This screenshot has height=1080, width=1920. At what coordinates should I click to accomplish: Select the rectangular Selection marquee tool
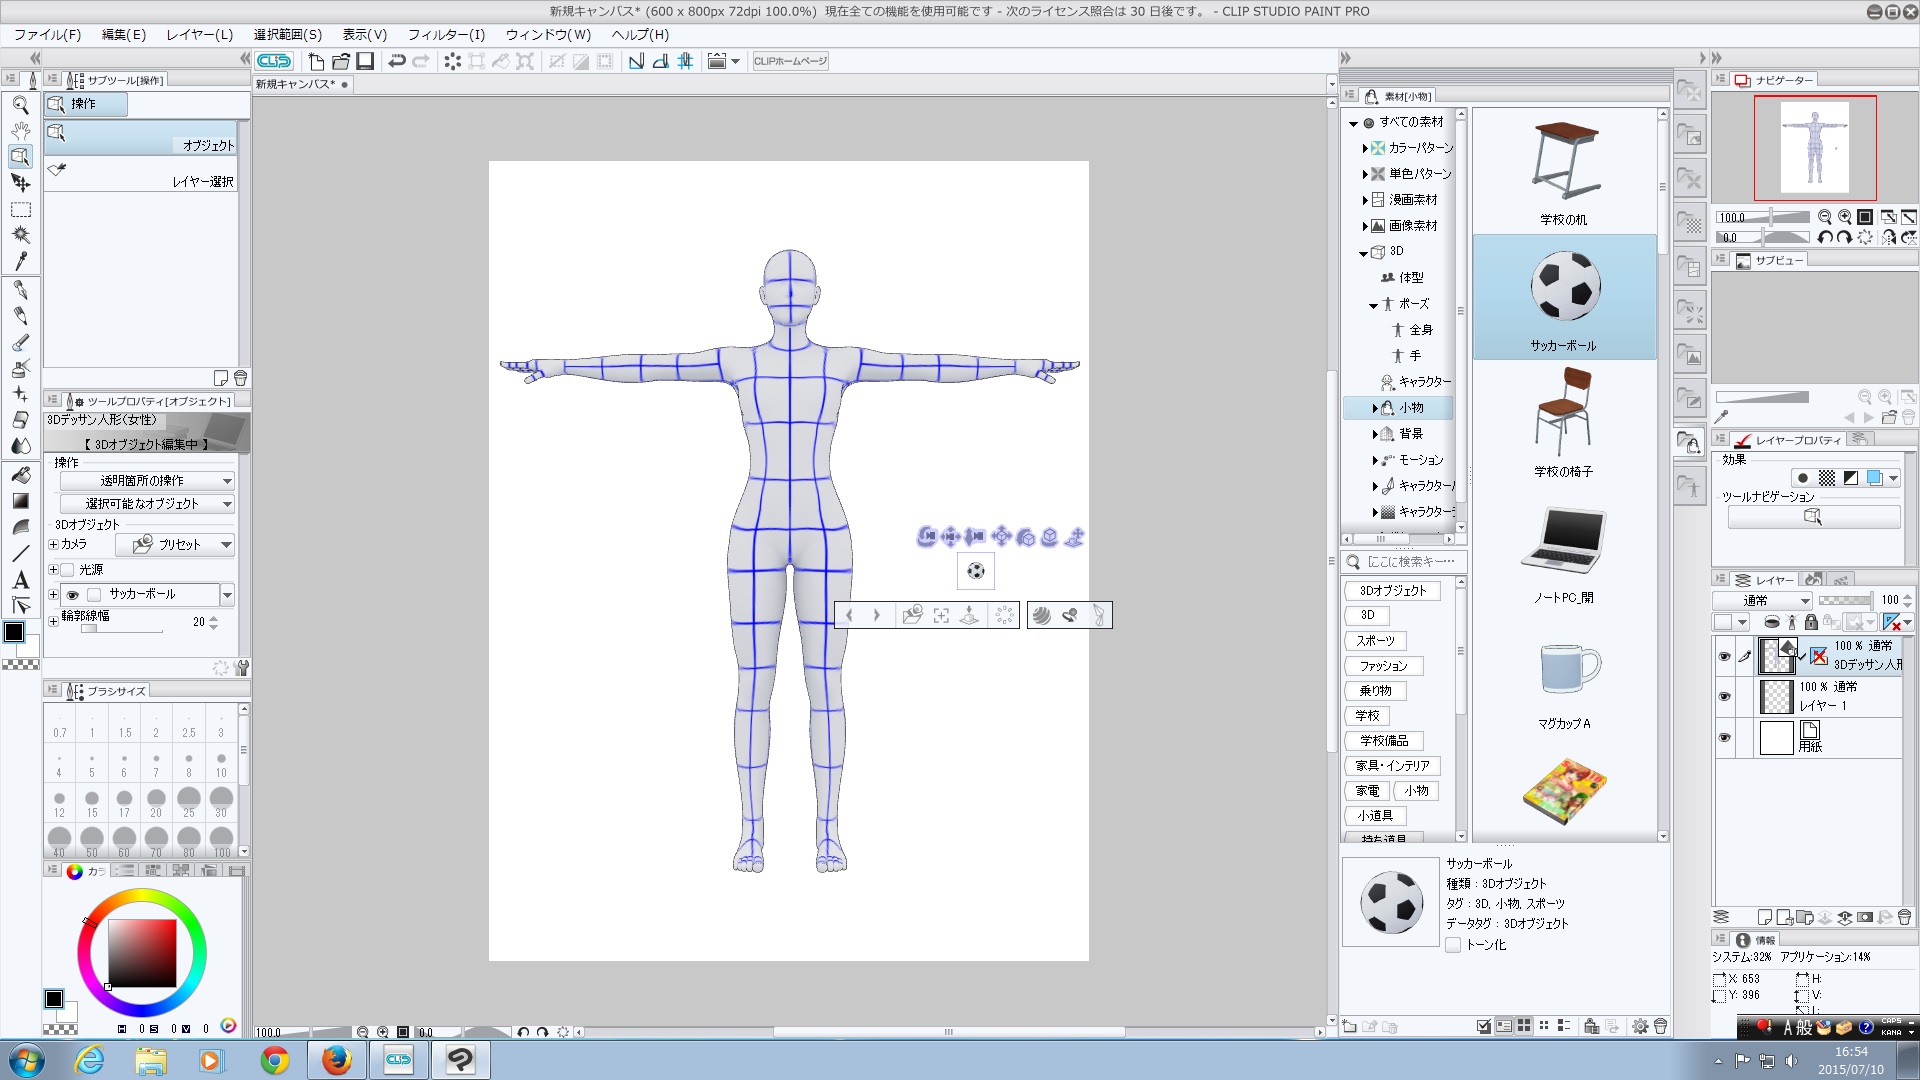tap(20, 209)
